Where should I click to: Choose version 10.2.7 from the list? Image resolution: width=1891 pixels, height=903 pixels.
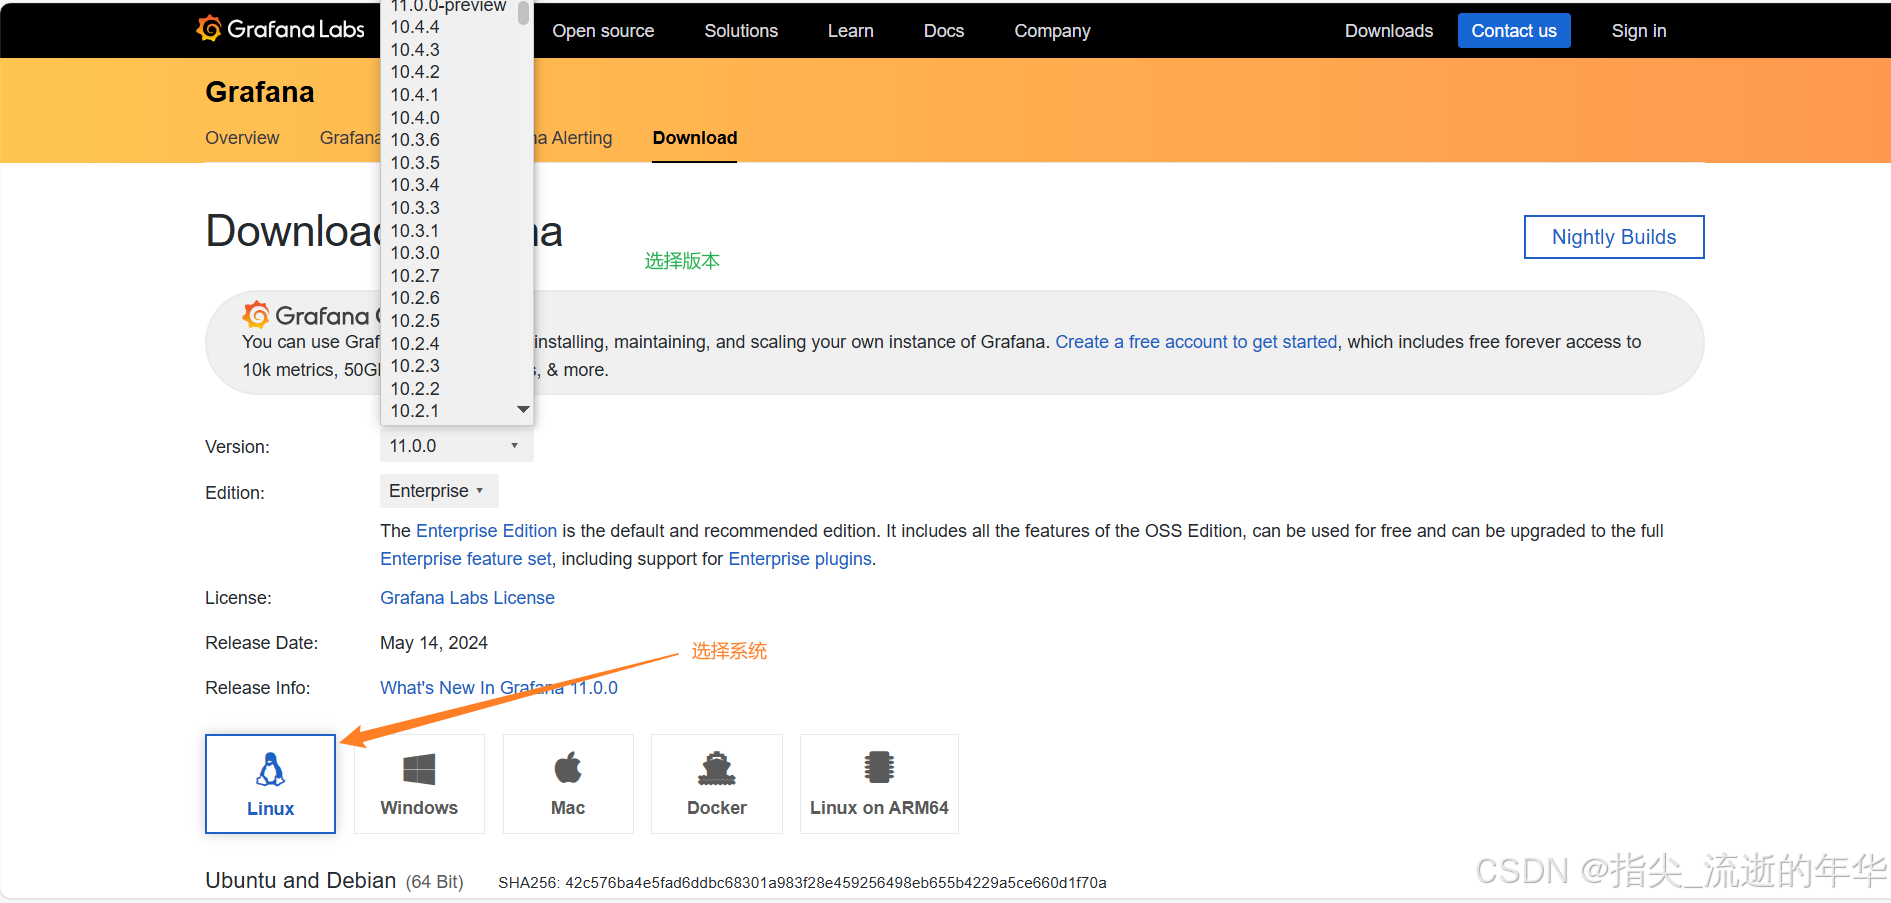(x=414, y=276)
